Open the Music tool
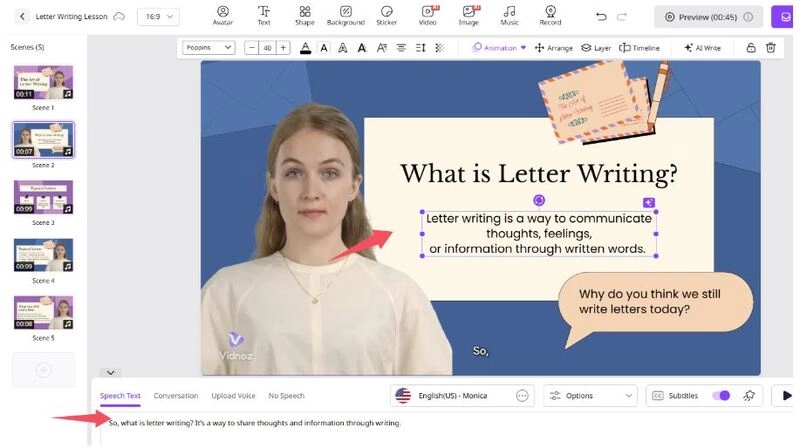 [x=509, y=16]
